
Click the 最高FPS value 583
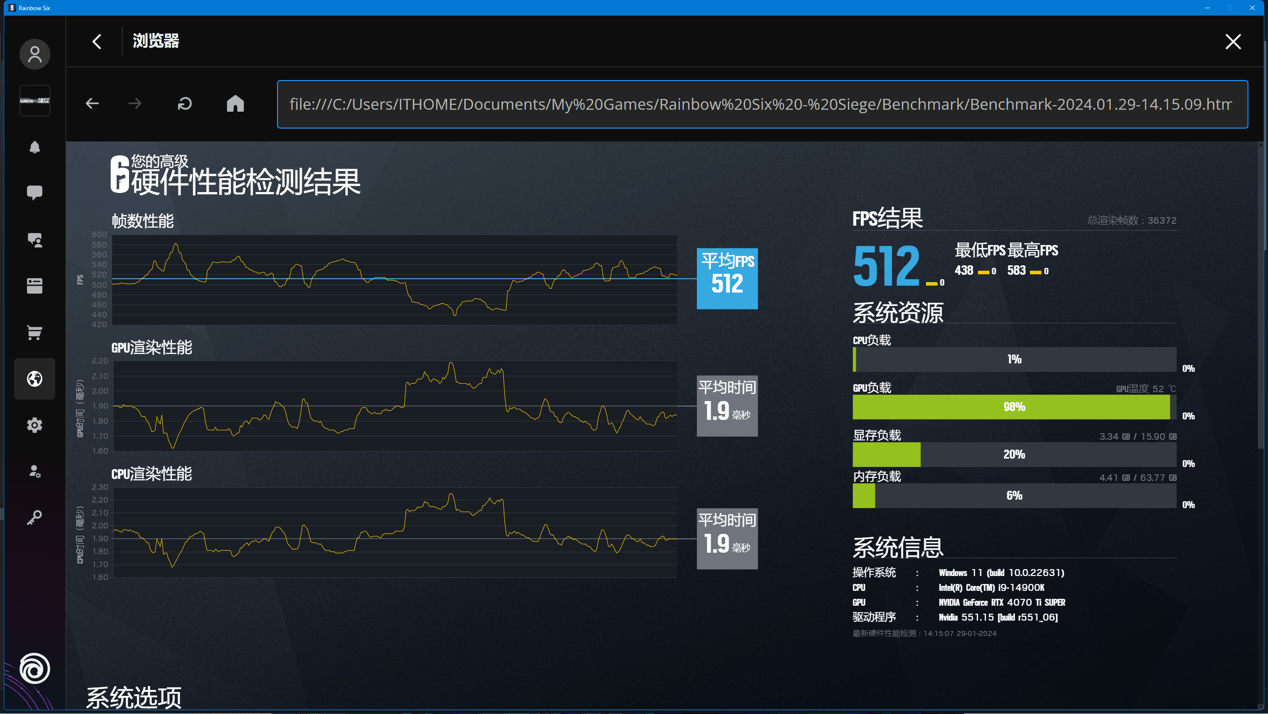click(x=1016, y=271)
